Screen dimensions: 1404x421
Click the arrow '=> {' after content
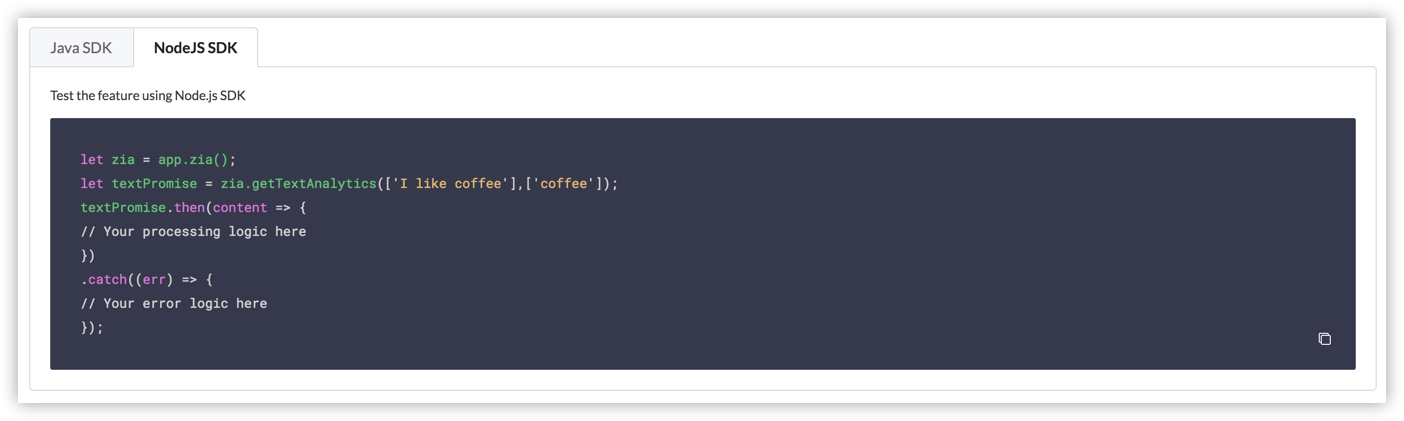(291, 208)
